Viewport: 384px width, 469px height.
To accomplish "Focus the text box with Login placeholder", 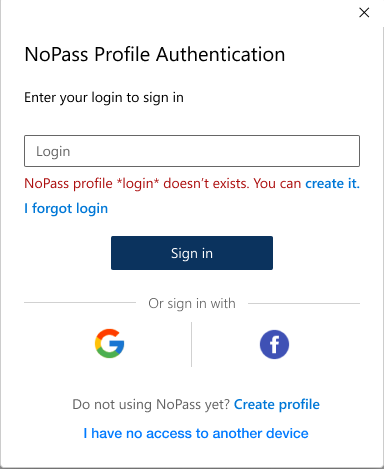I will point(192,151).
